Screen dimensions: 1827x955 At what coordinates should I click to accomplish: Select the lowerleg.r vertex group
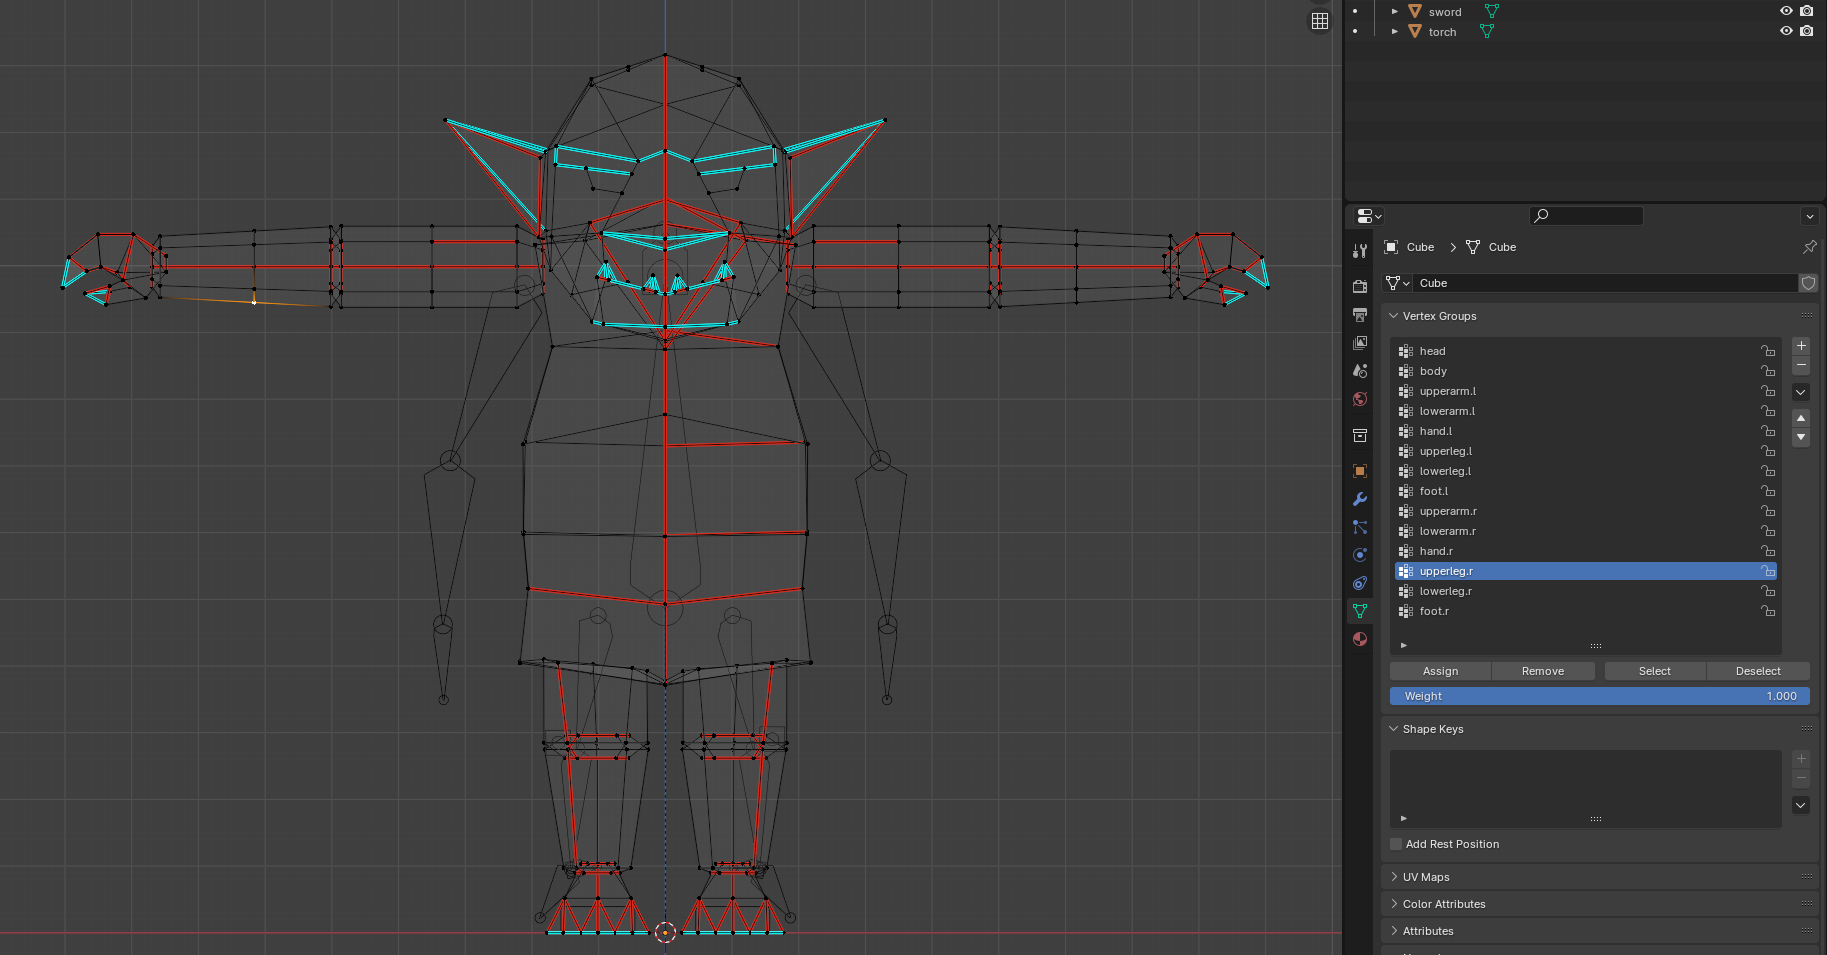tap(1585, 591)
